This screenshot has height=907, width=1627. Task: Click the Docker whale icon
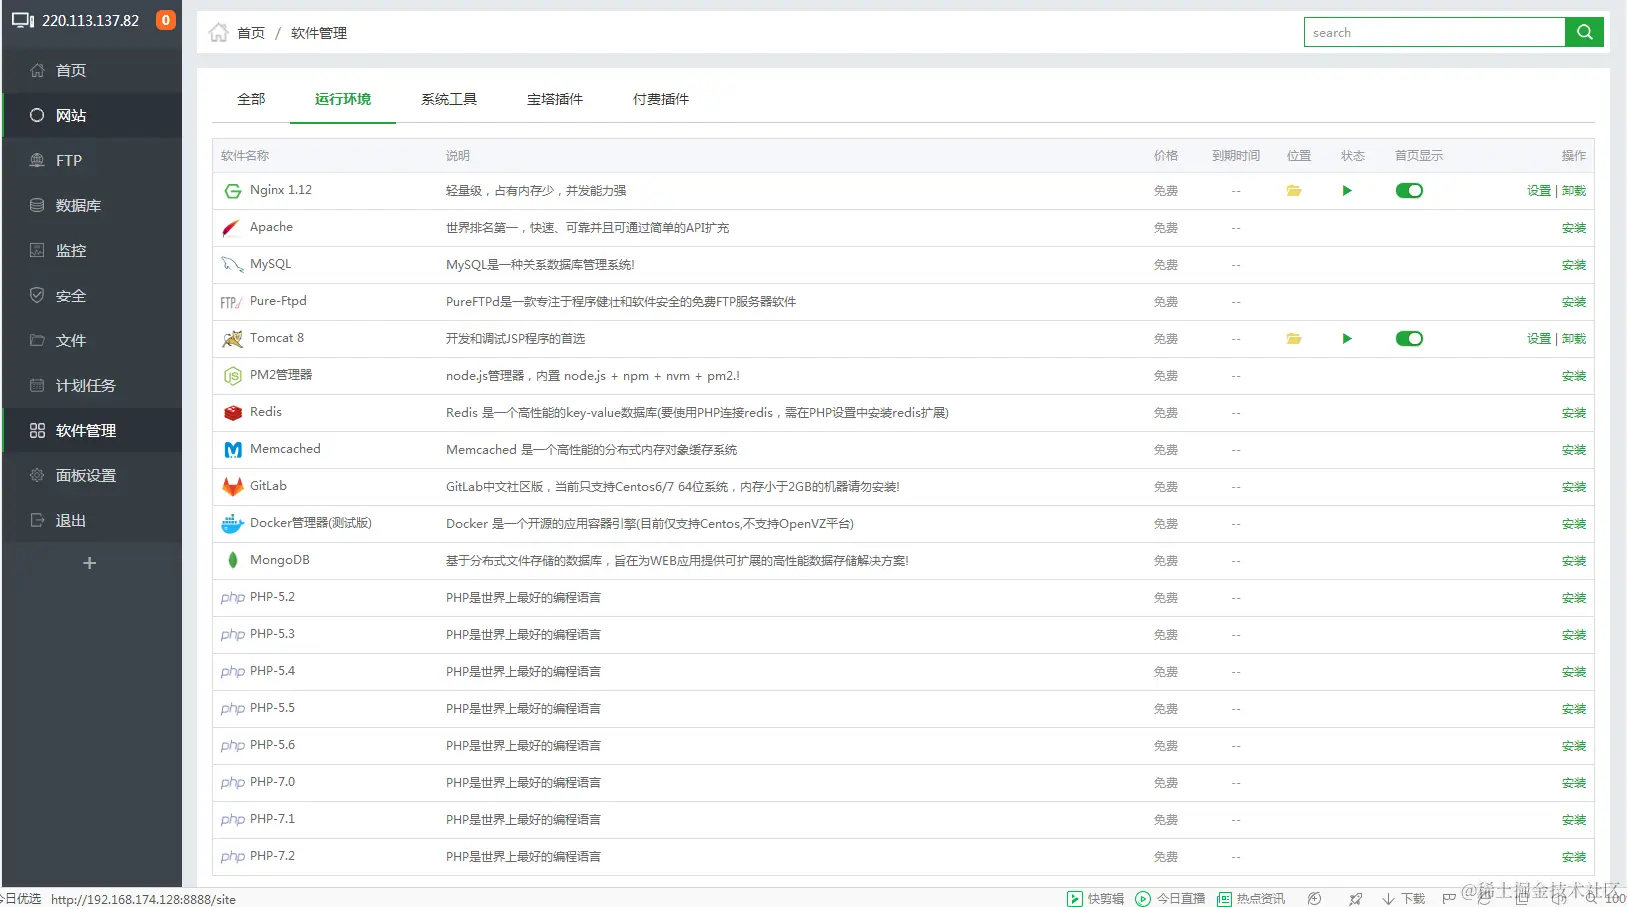pos(232,524)
